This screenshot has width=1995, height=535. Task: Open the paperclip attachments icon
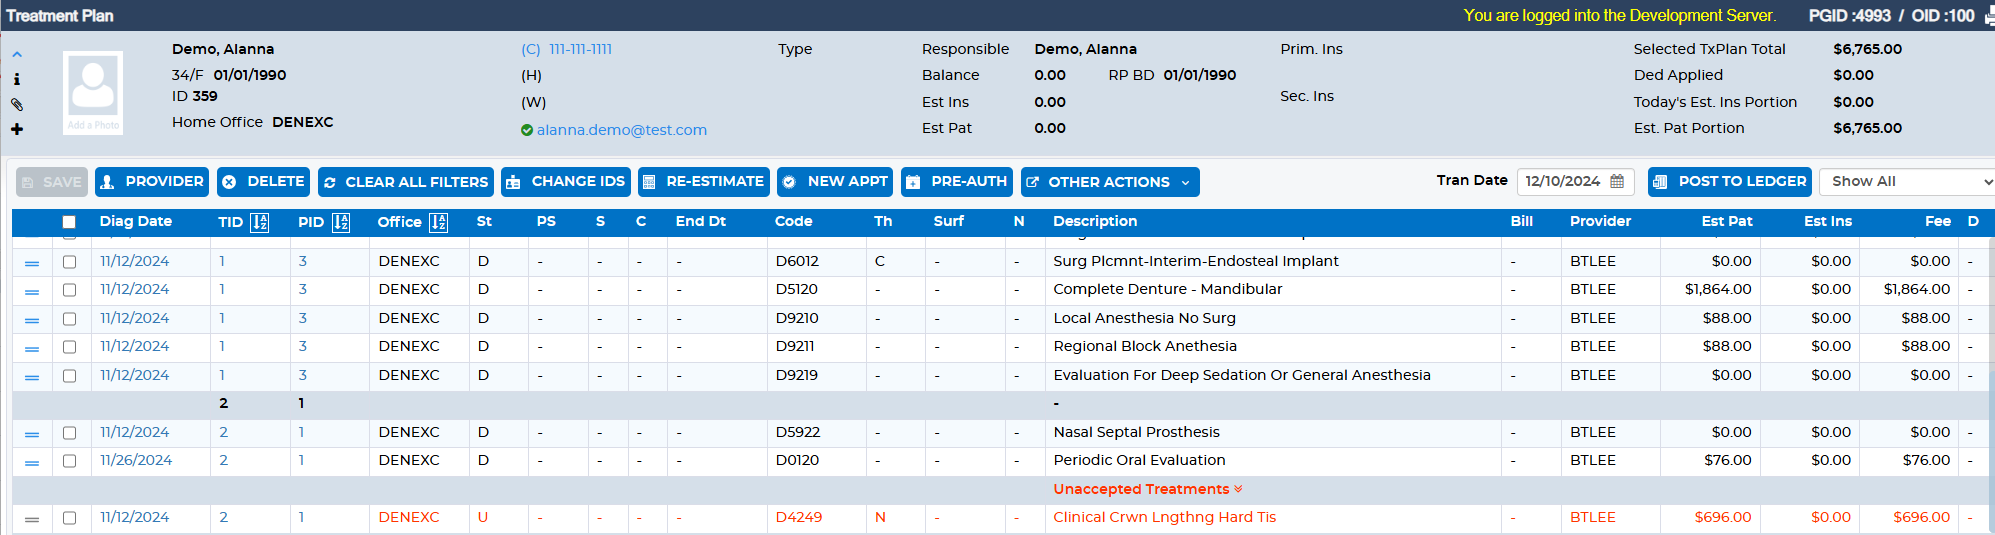[16, 104]
